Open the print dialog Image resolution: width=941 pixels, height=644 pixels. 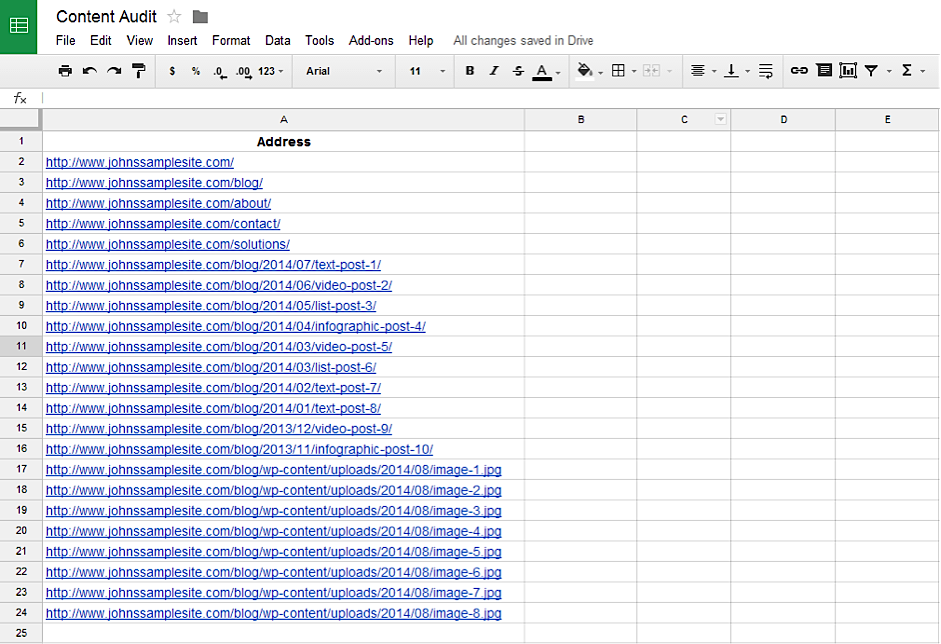65,71
